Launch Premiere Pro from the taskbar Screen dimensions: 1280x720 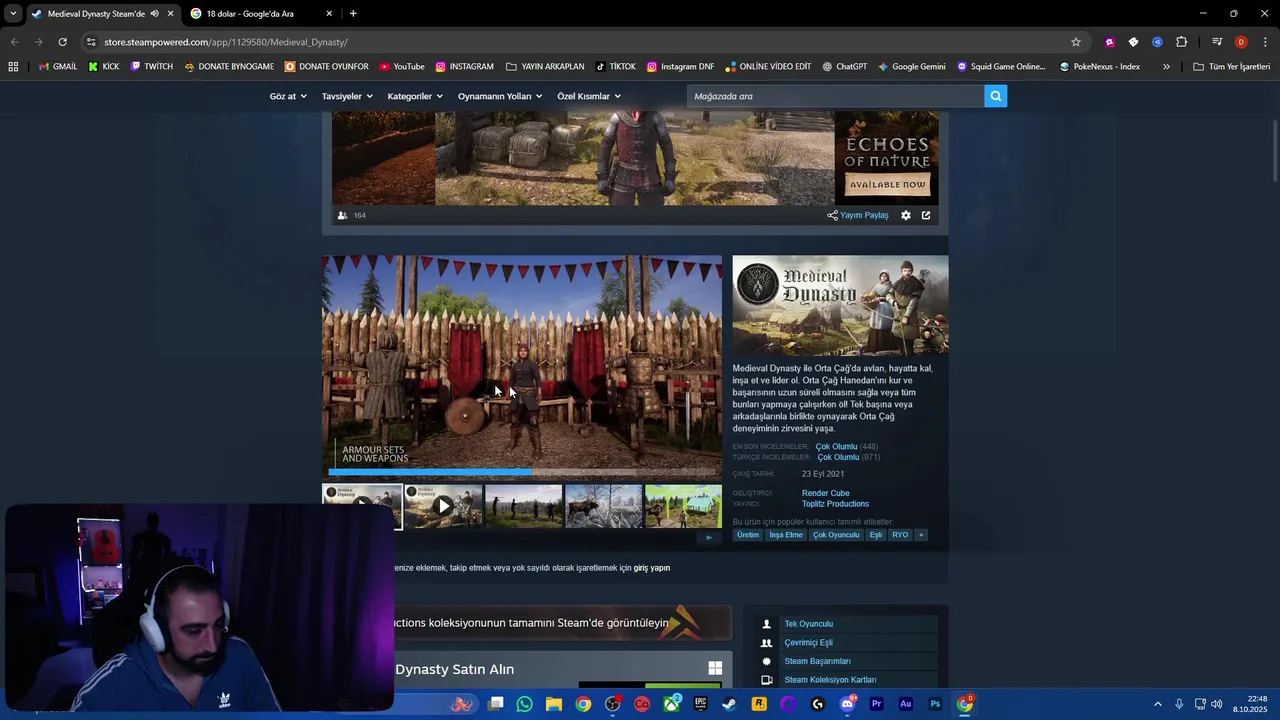pyautogui.click(x=877, y=704)
